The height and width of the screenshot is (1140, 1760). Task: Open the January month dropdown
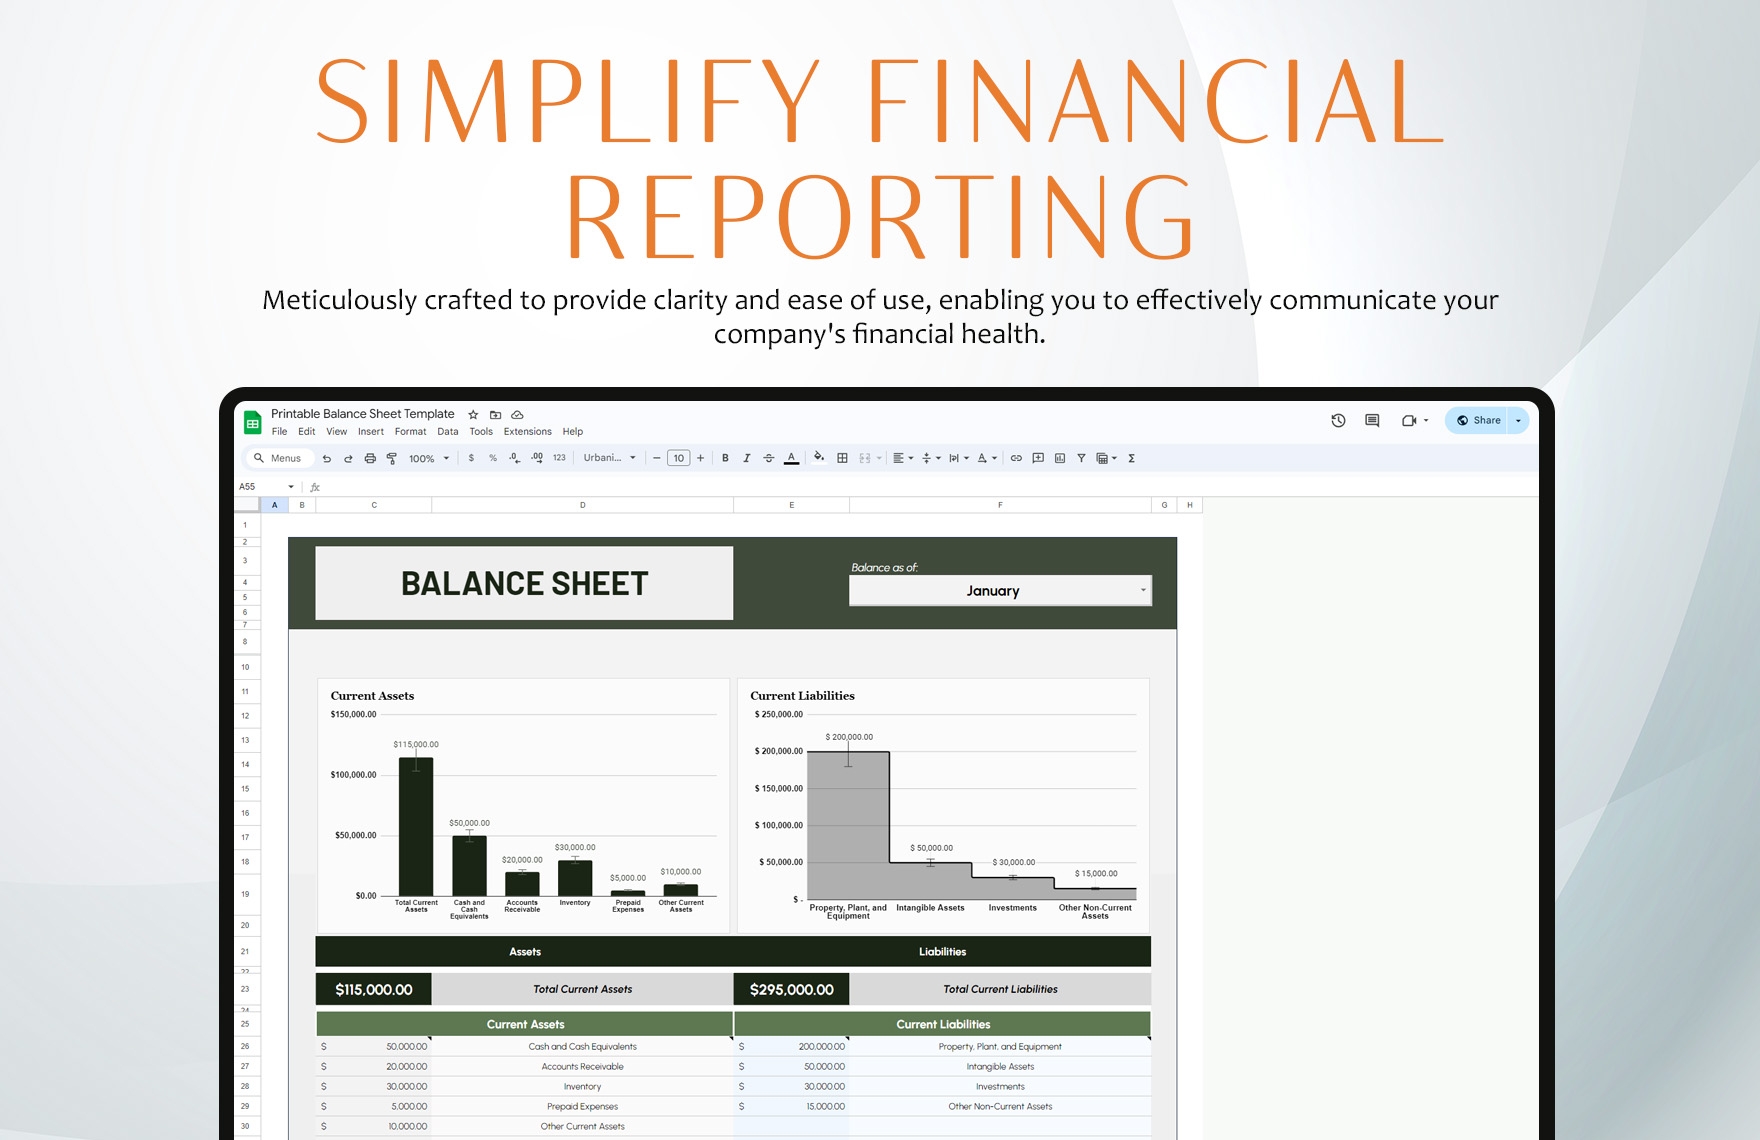(1000, 591)
